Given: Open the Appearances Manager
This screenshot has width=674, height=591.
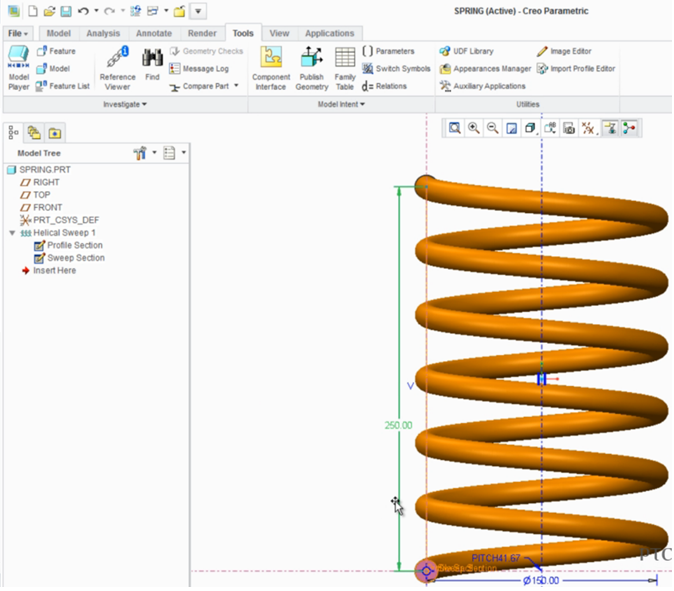Looking at the screenshot, I should [485, 69].
